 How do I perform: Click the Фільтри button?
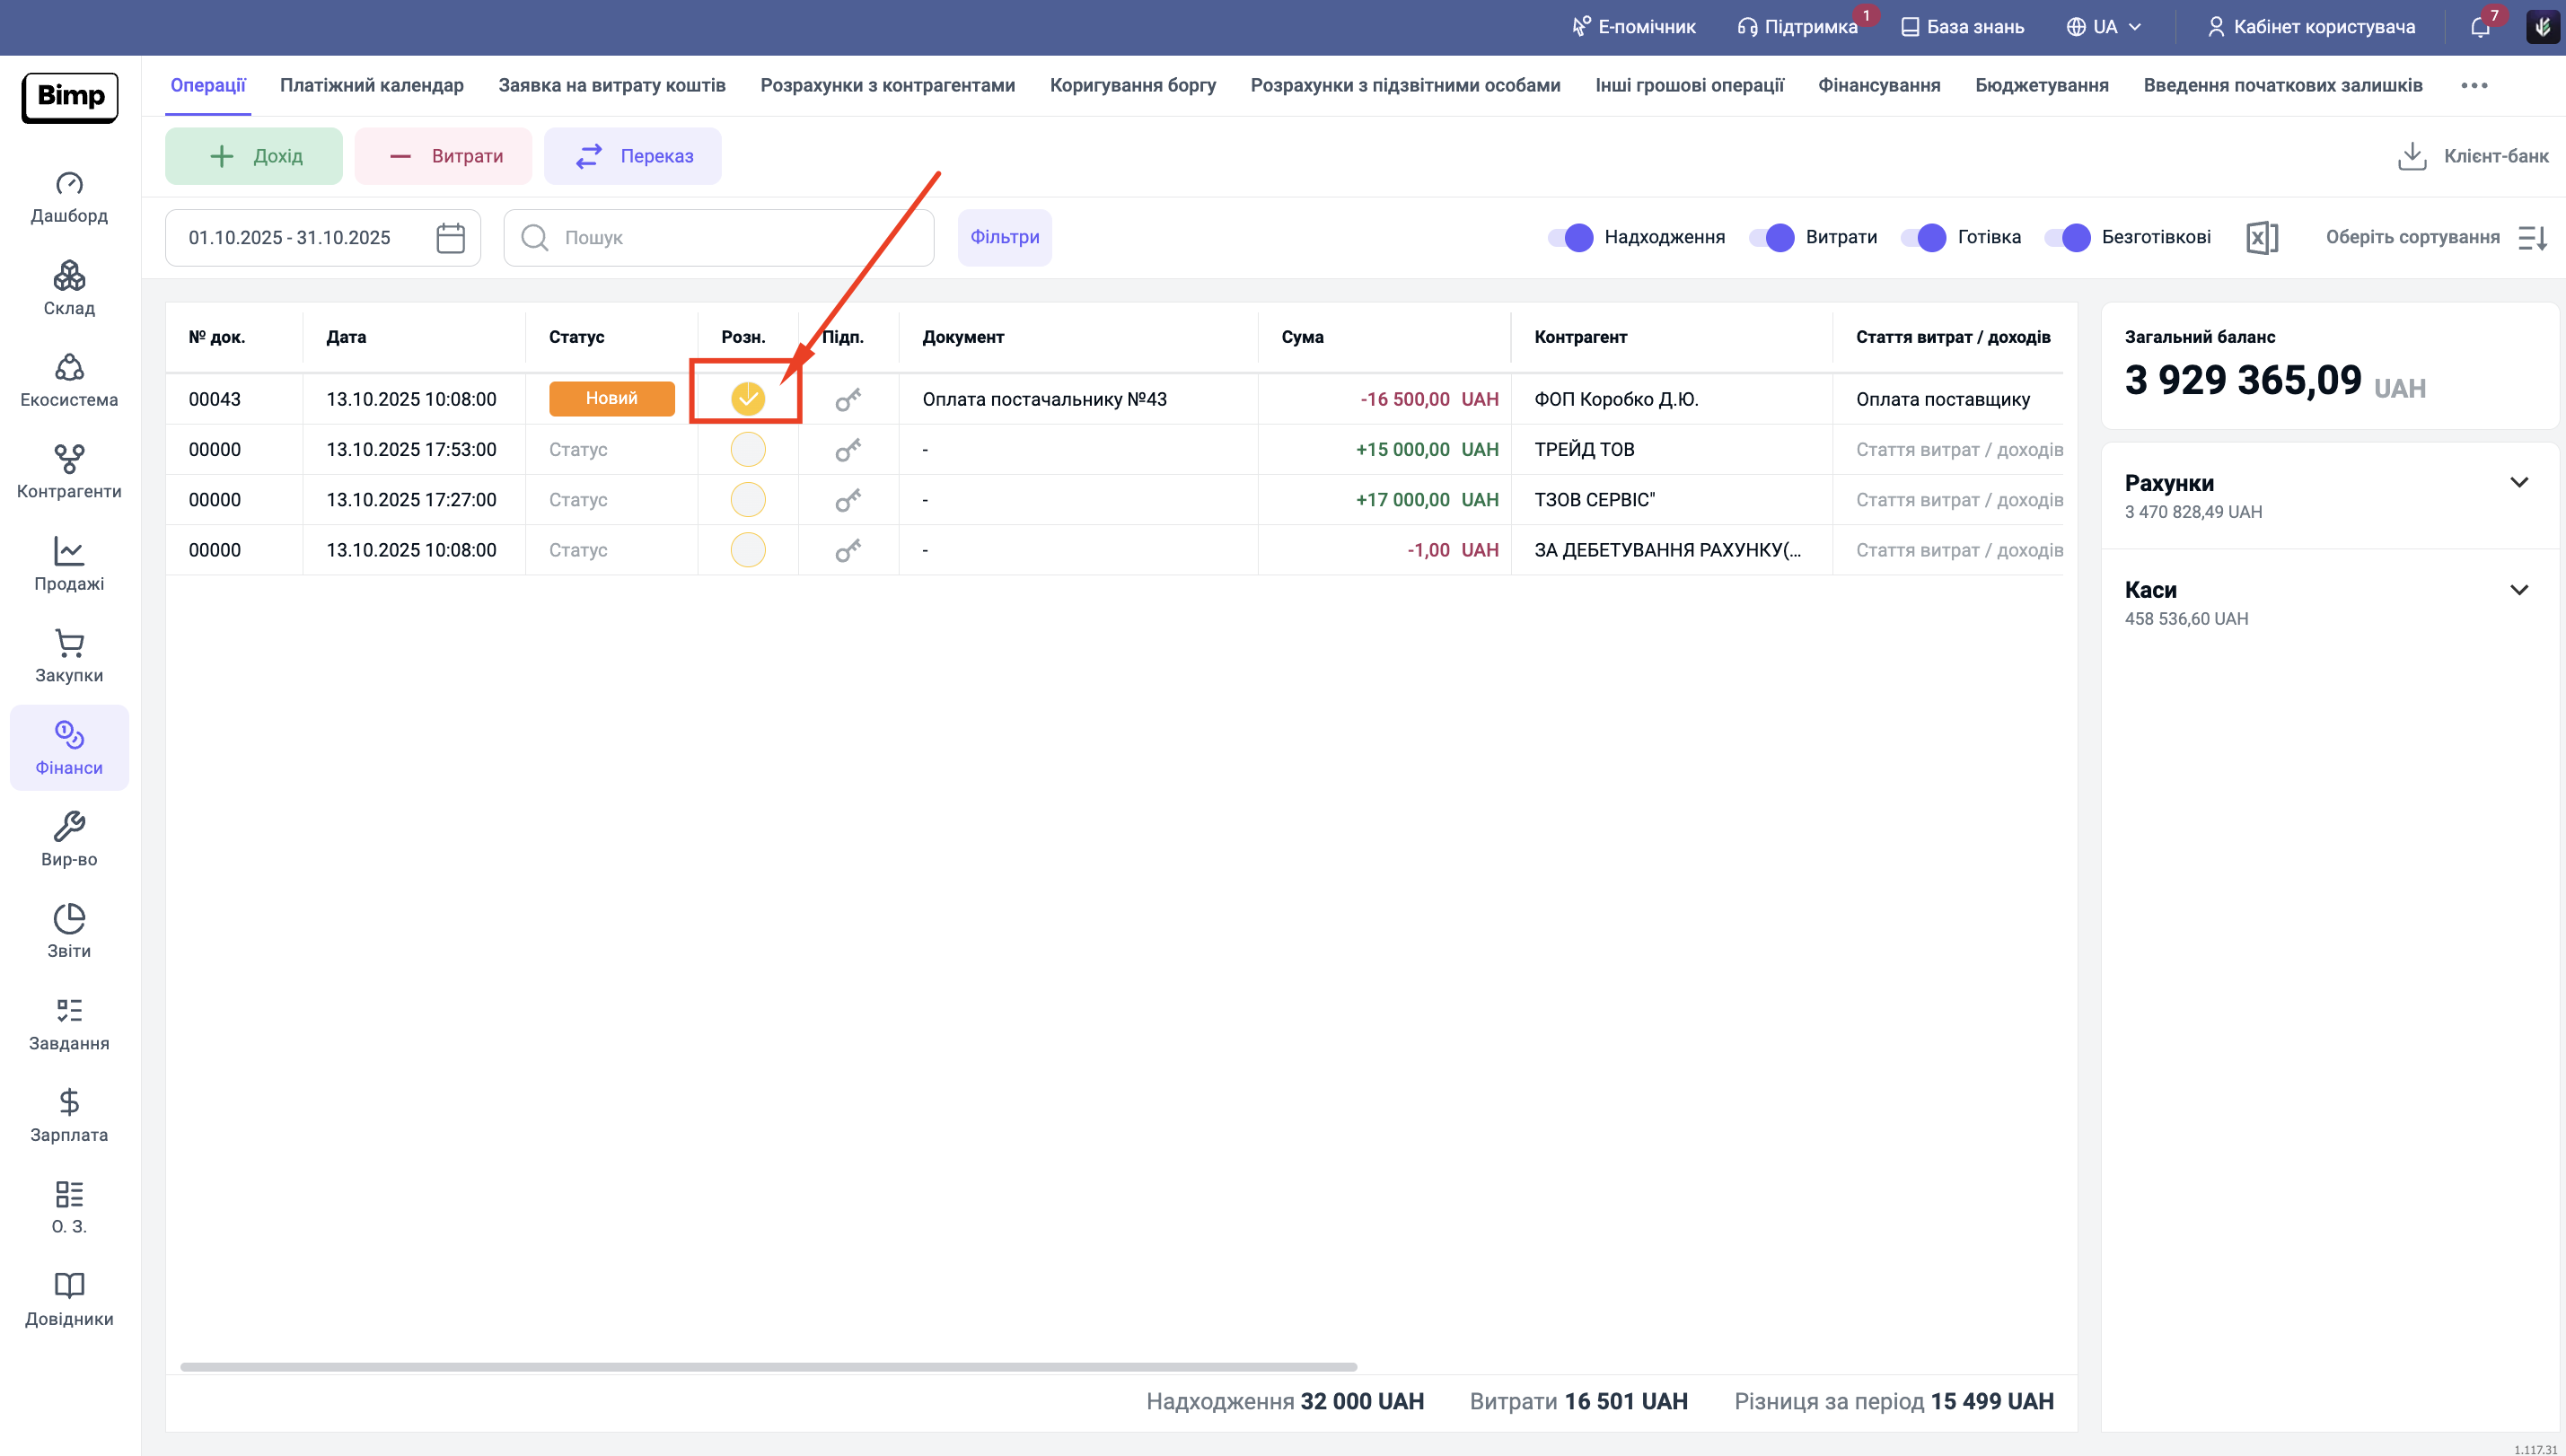1004,238
